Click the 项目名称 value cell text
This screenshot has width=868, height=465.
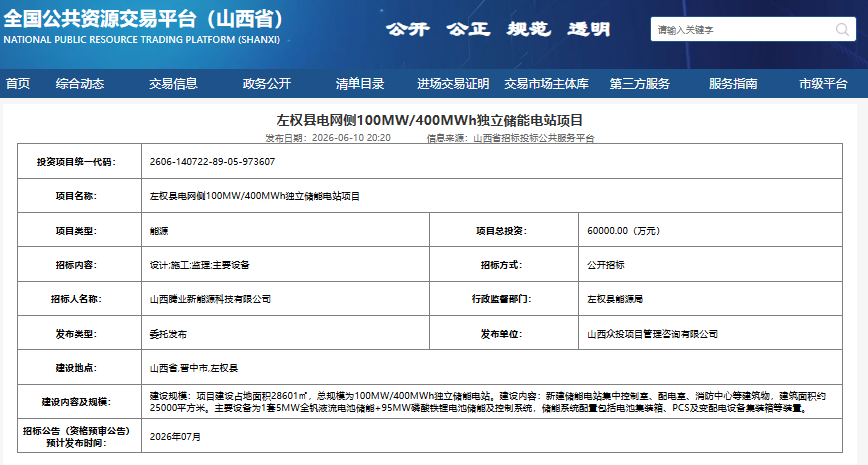click(x=255, y=196)
